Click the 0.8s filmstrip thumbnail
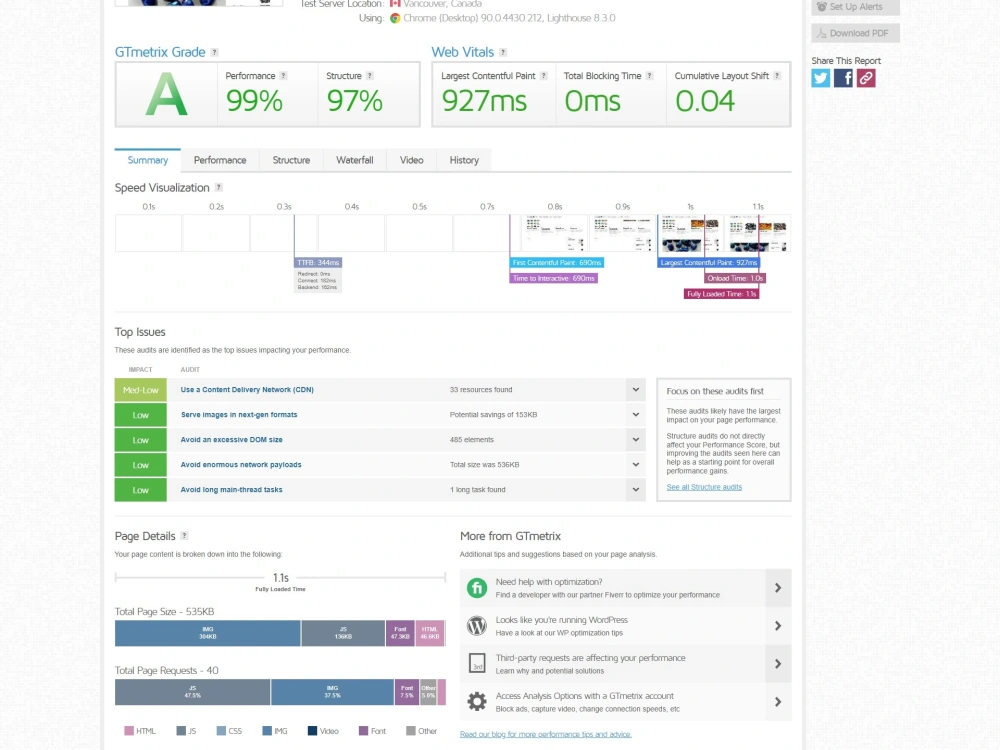This screenshot has height=750, width=1000. (x=555, y=233)
